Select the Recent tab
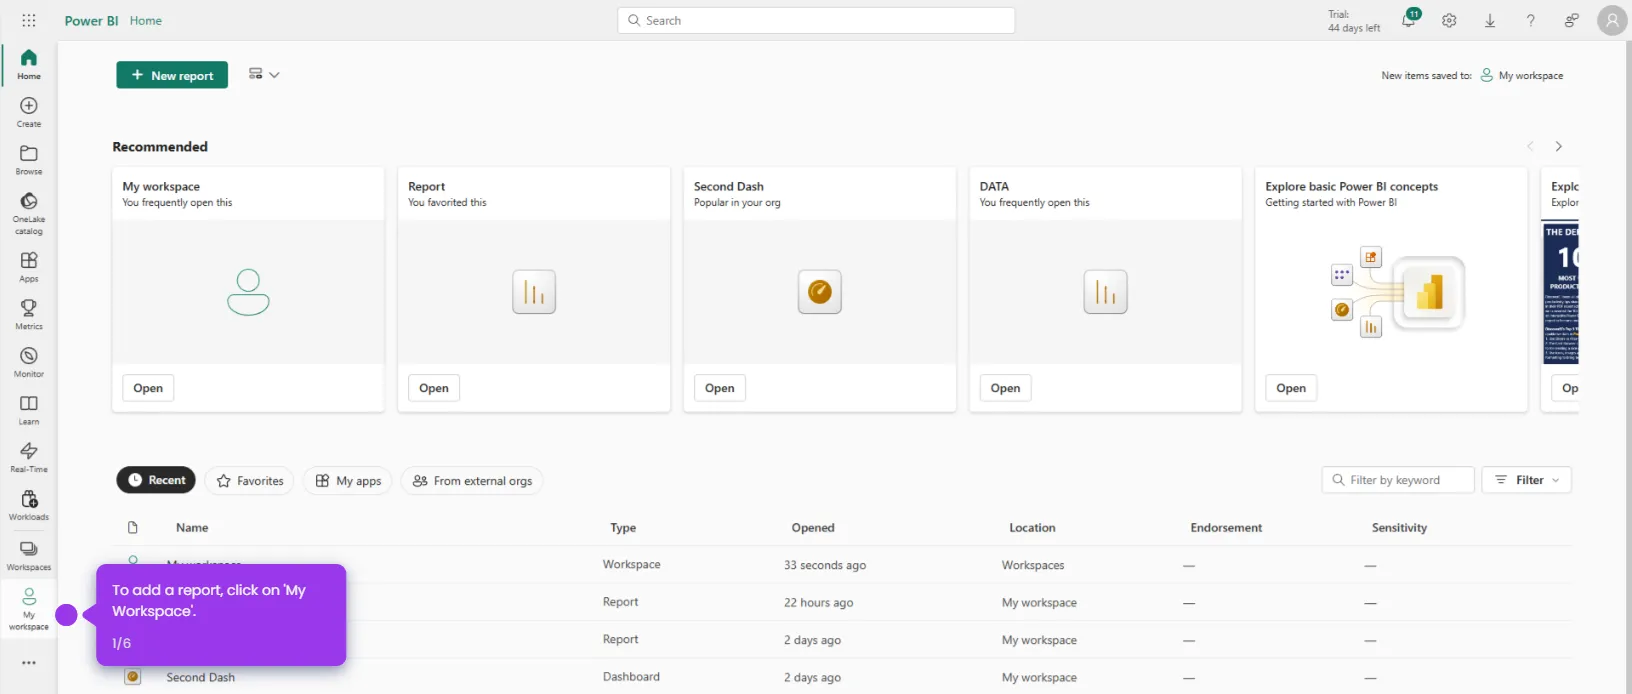The image size is (1632, 694). [x=156, y=480]
